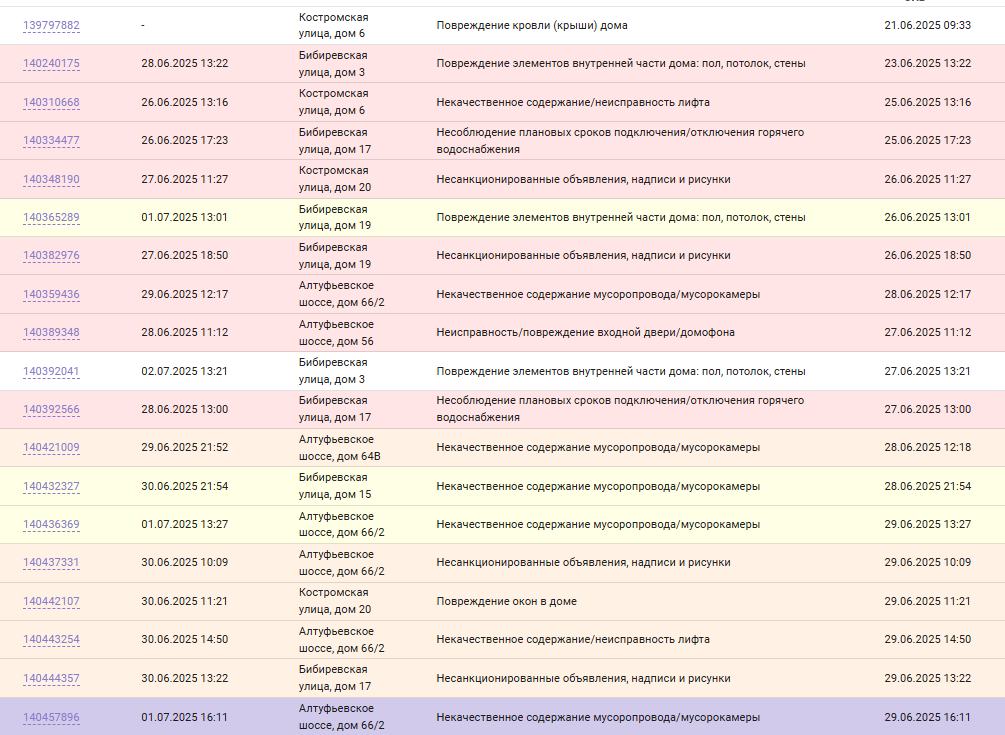This screenshot has height=735, width=1005.
Task: Open request link 140437331
Action: coord(51,562)
